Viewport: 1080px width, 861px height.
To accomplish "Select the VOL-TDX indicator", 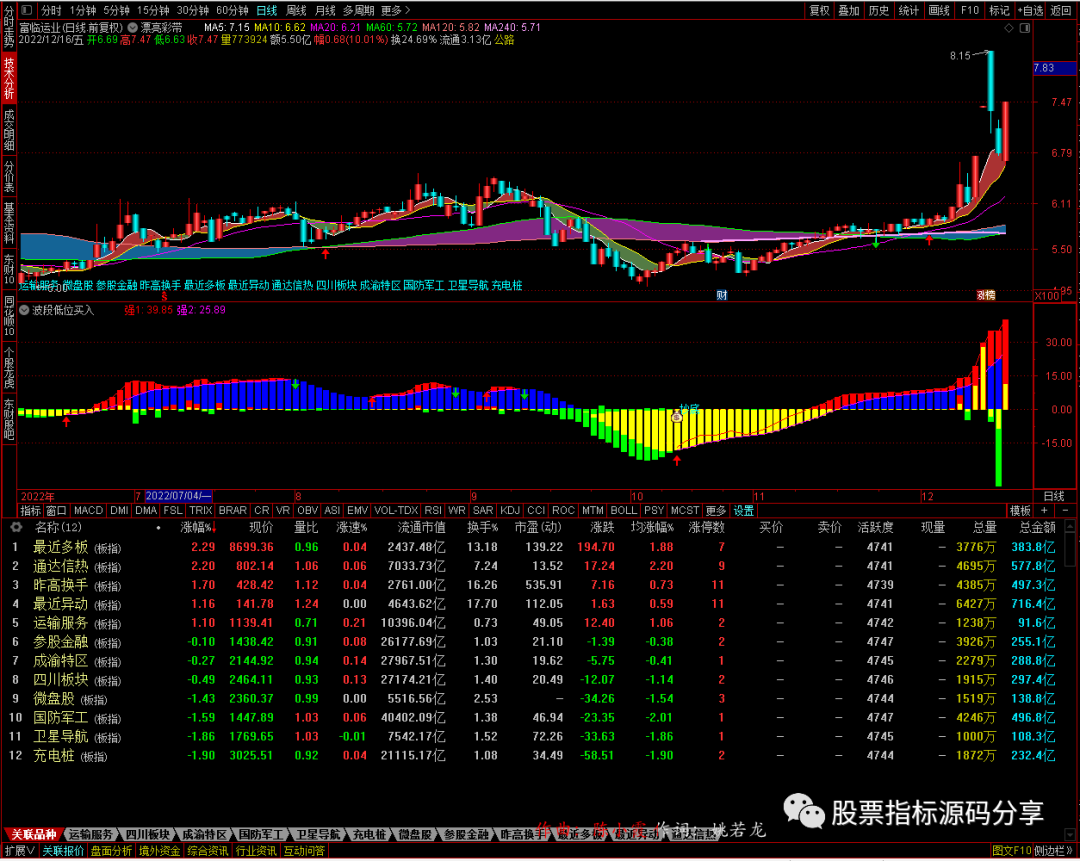I will [396, 510].
